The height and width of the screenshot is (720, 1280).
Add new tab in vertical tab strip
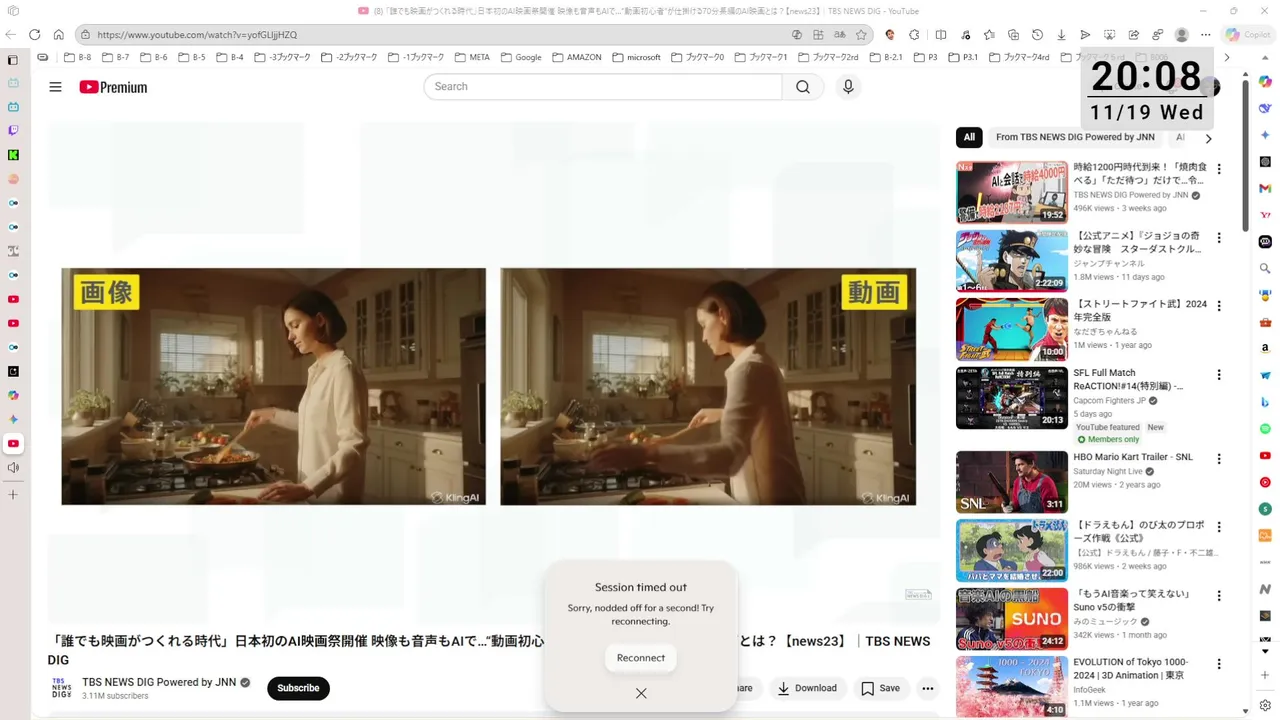pos(13,495)
